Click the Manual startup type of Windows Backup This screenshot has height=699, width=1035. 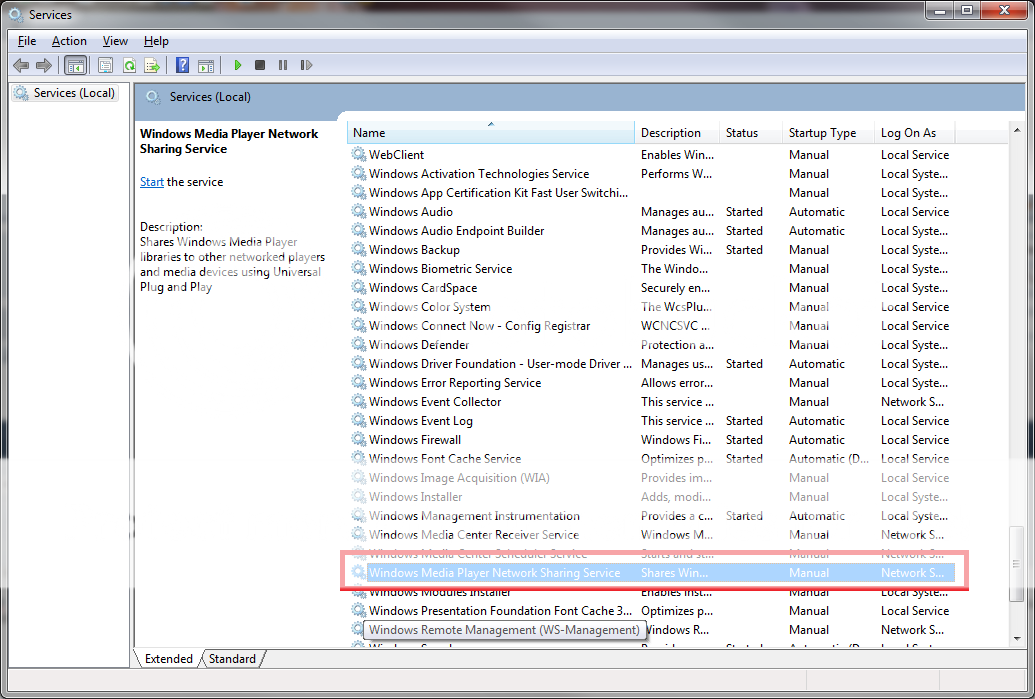click(809, 250)
